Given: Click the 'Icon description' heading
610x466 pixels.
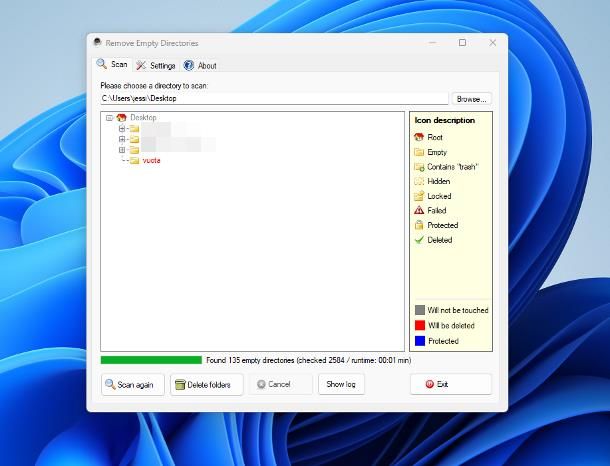Looking at the screenshot, I should [x=444, y=120].
